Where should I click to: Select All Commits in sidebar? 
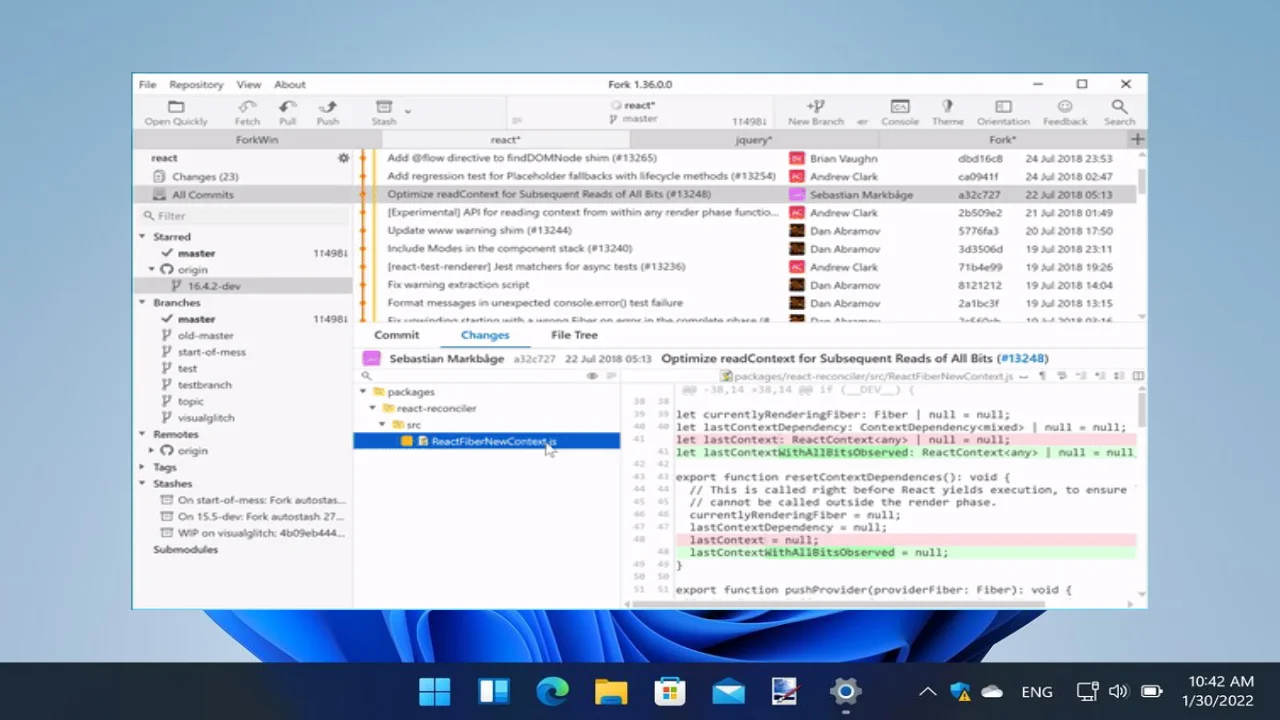[x=243, y=195]
